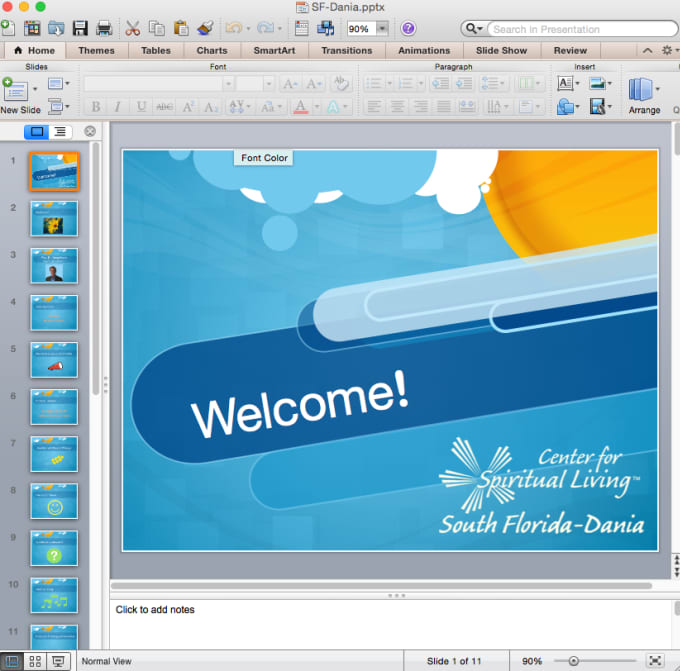This screenshot has width=680, height=671.
Task: Toggle Underline formatting
Action: pyautogui.click(x=141, y=106)
